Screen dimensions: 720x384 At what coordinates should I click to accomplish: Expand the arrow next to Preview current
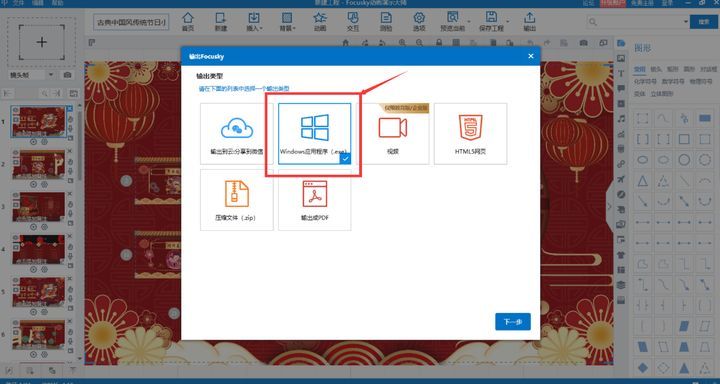coord(469,22)
